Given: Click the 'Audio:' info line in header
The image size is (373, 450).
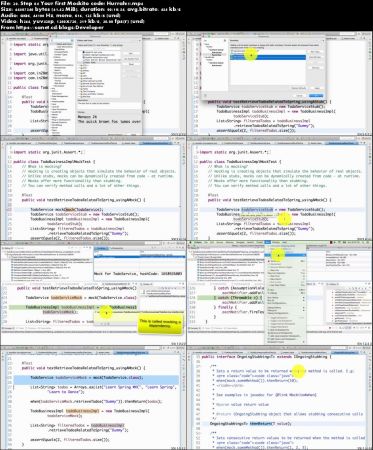Looking at the screenshot, I should pyautogui.click(x=61, y=15).
